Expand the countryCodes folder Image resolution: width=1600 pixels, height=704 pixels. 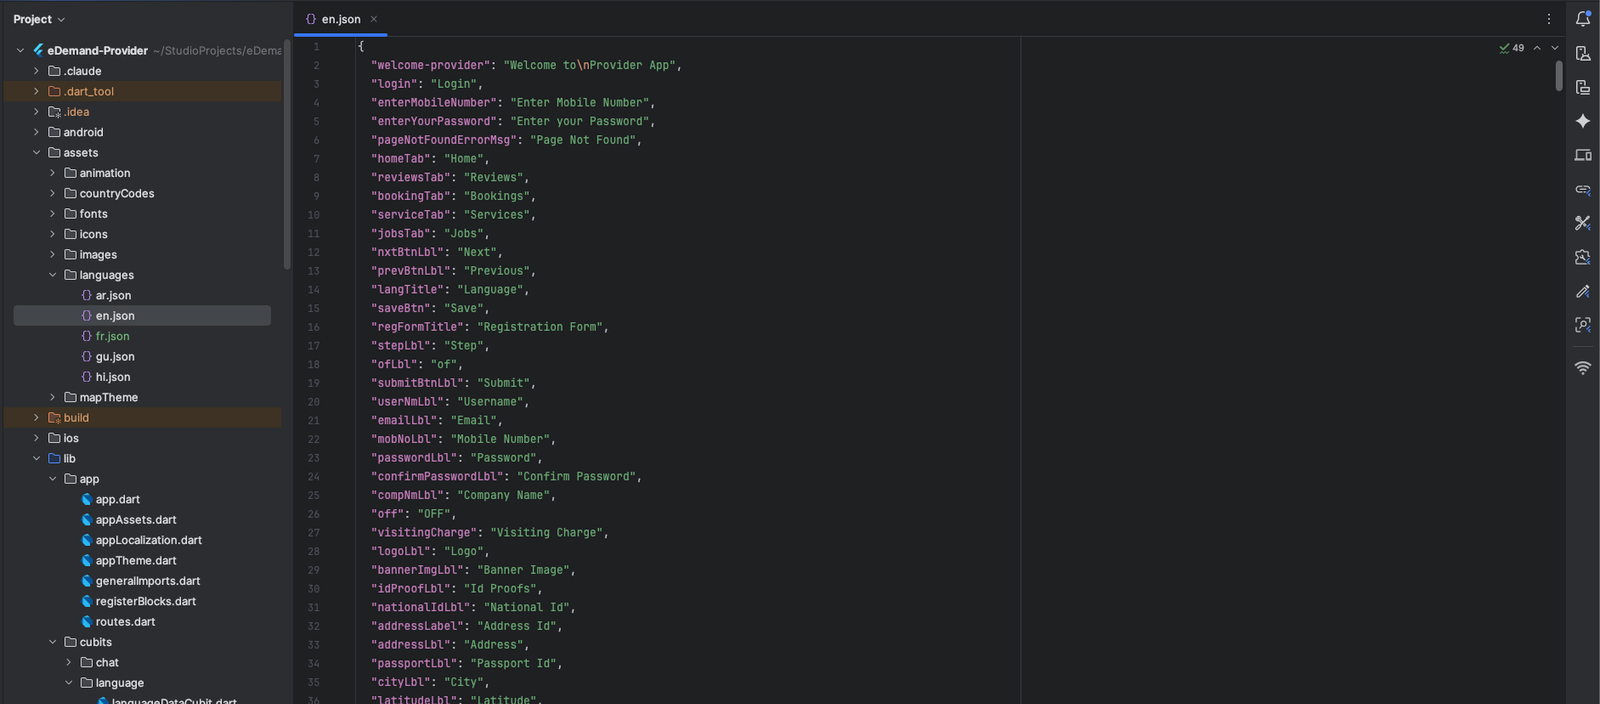point(53,193)
